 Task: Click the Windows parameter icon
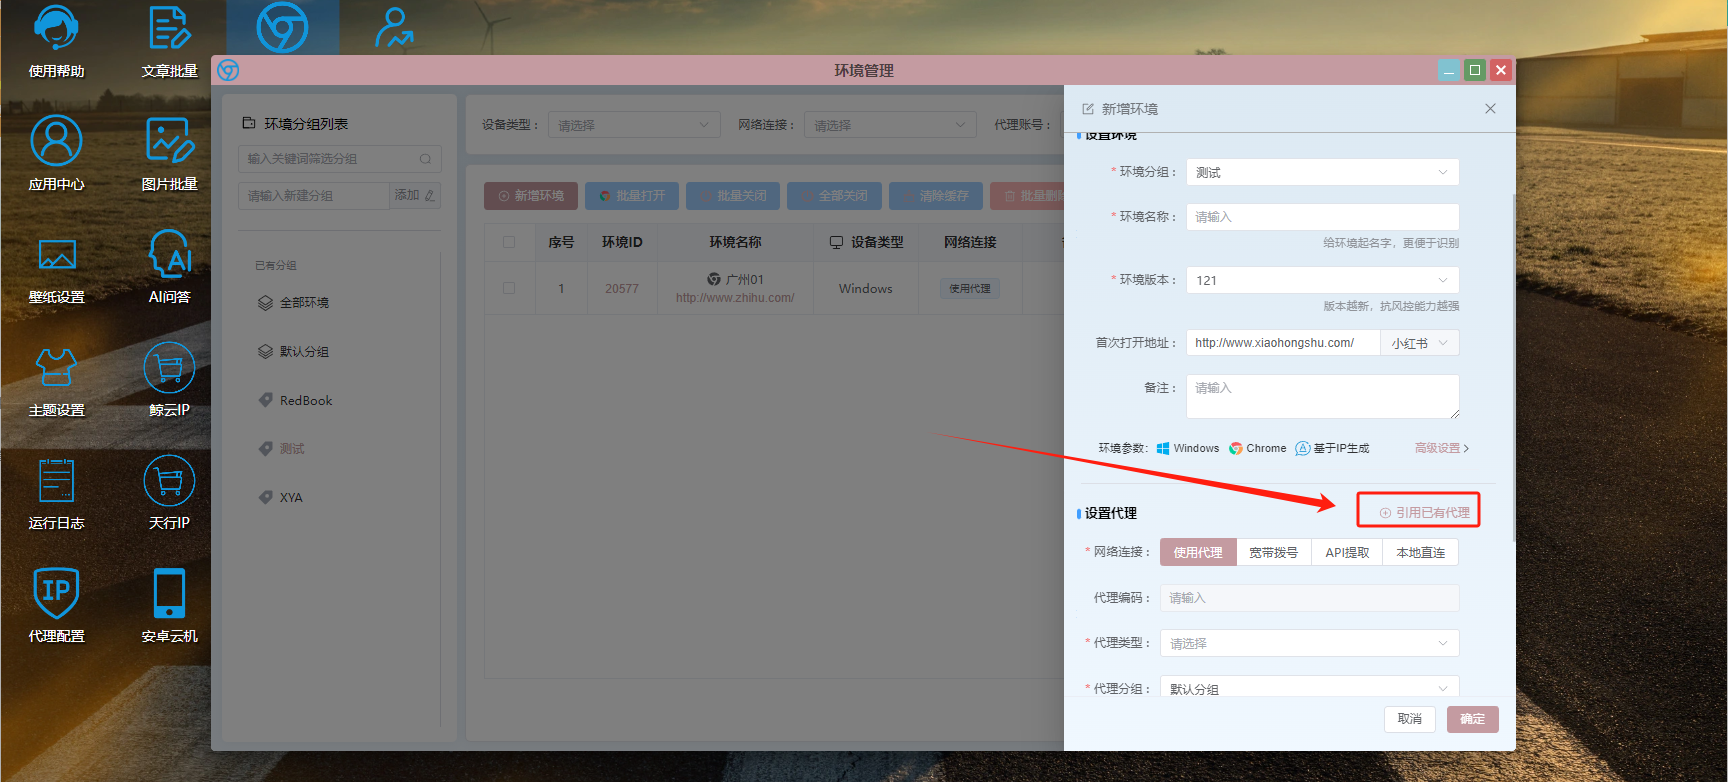point(1163,448)
